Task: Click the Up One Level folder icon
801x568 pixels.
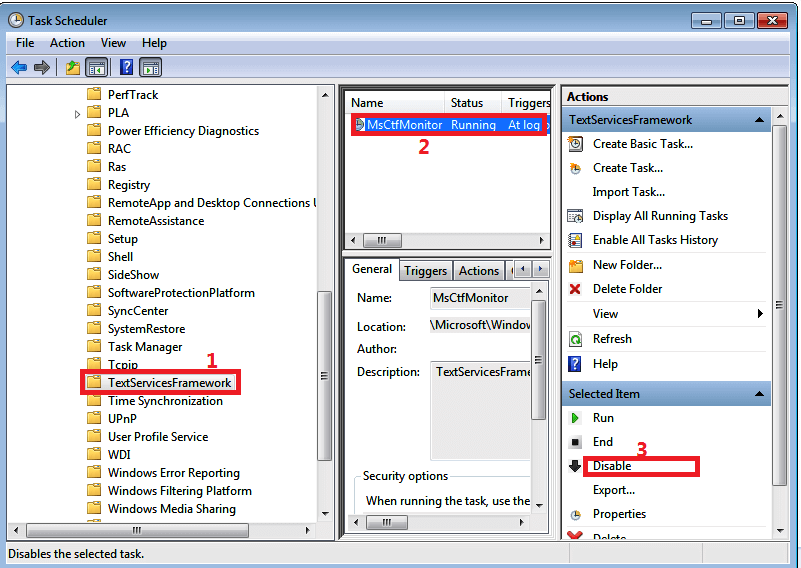Action: coord(72,67)
